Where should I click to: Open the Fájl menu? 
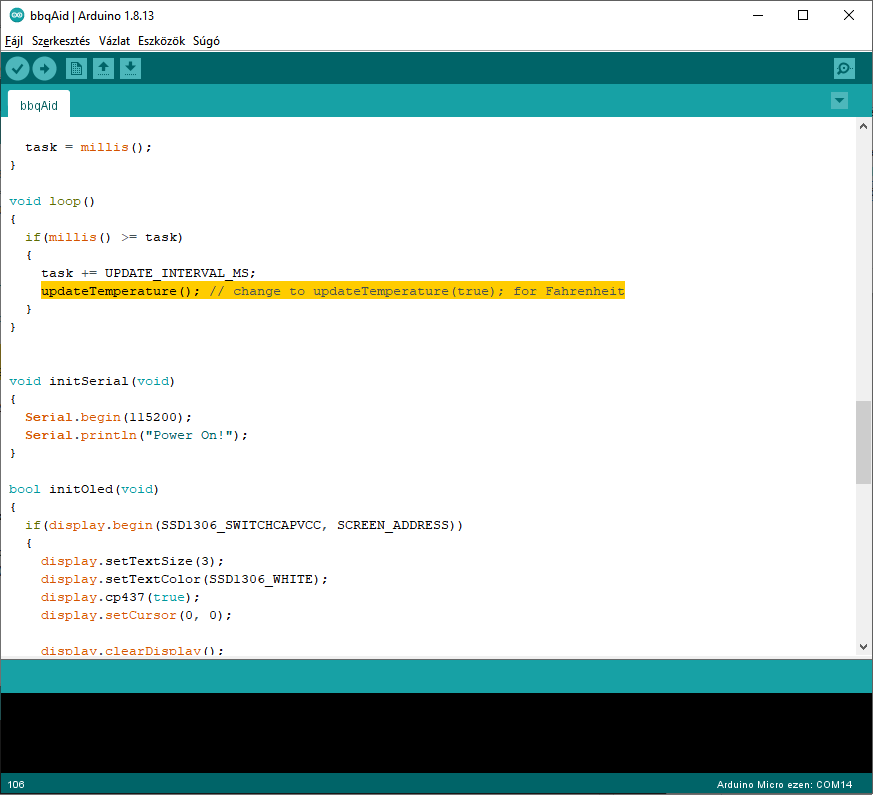(x=14, y=41)
